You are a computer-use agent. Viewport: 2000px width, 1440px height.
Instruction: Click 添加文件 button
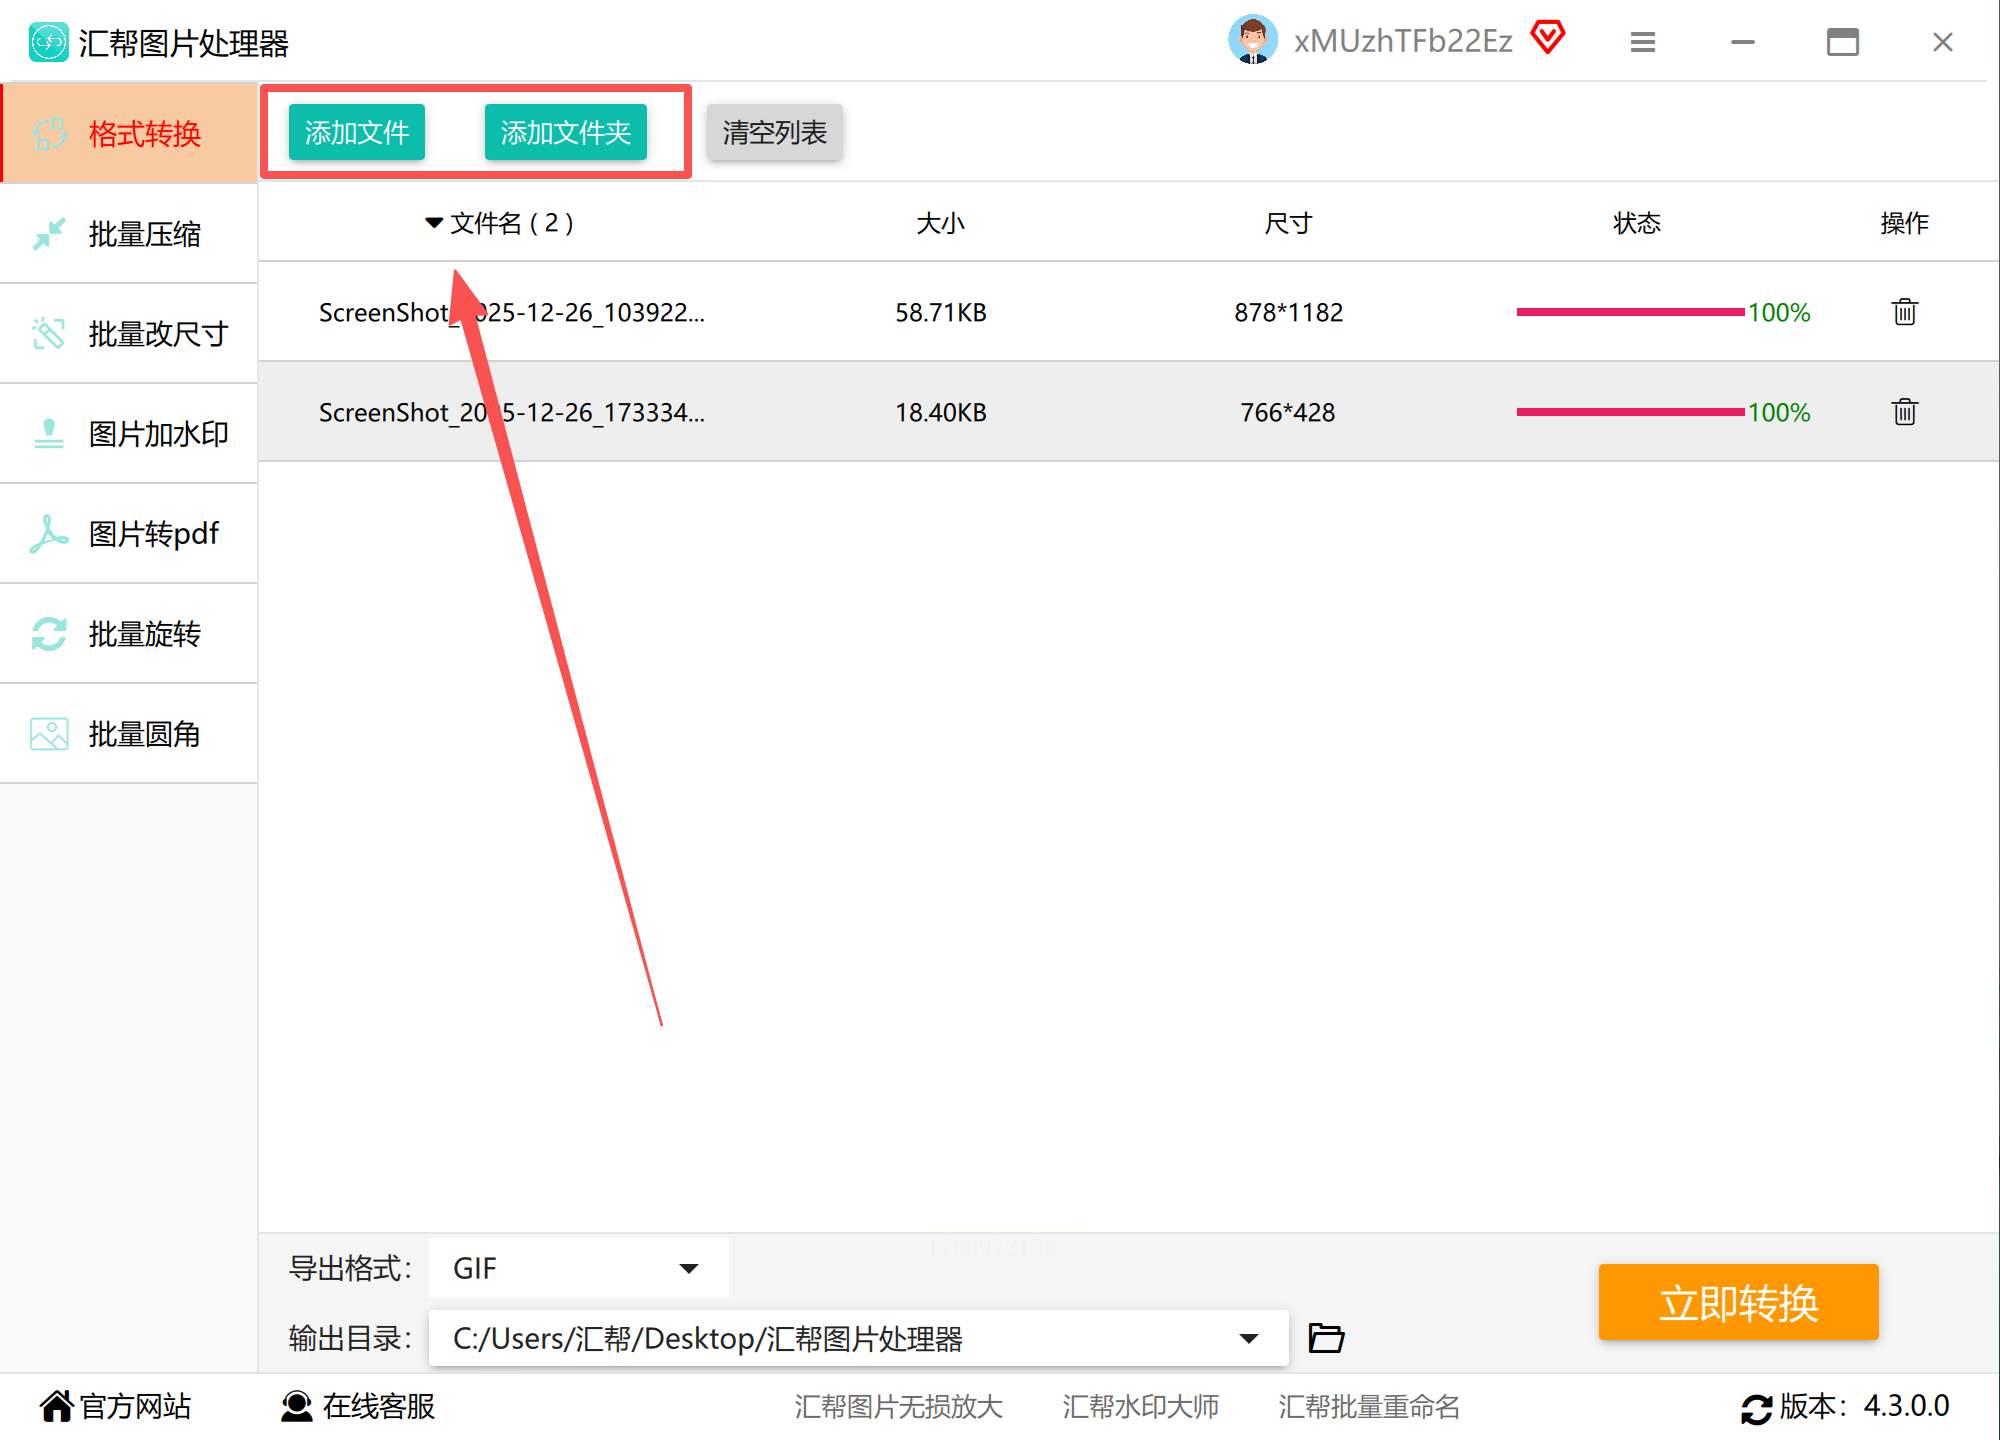coord(356,132)
